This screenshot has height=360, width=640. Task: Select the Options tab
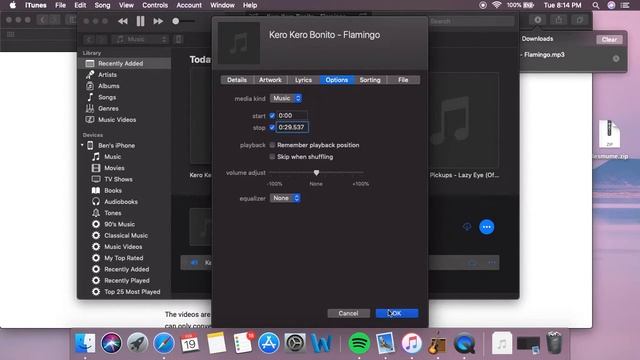click(337, 80)
